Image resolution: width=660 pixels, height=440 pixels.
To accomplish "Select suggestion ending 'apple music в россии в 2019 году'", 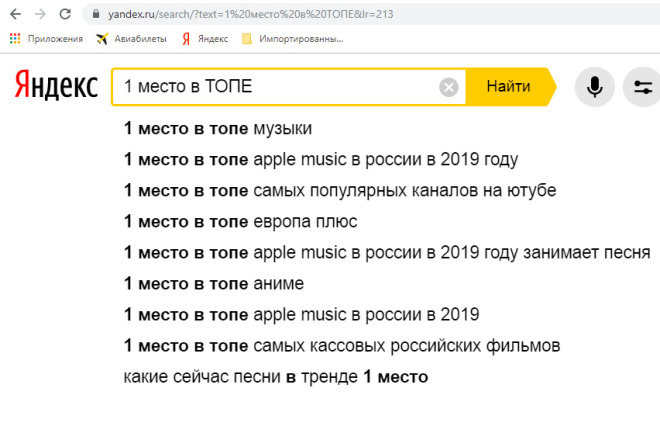I will pos(321,160).
